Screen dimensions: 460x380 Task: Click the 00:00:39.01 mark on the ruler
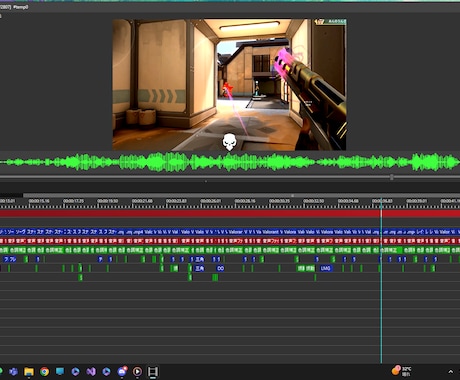click(x=416, y=201)
